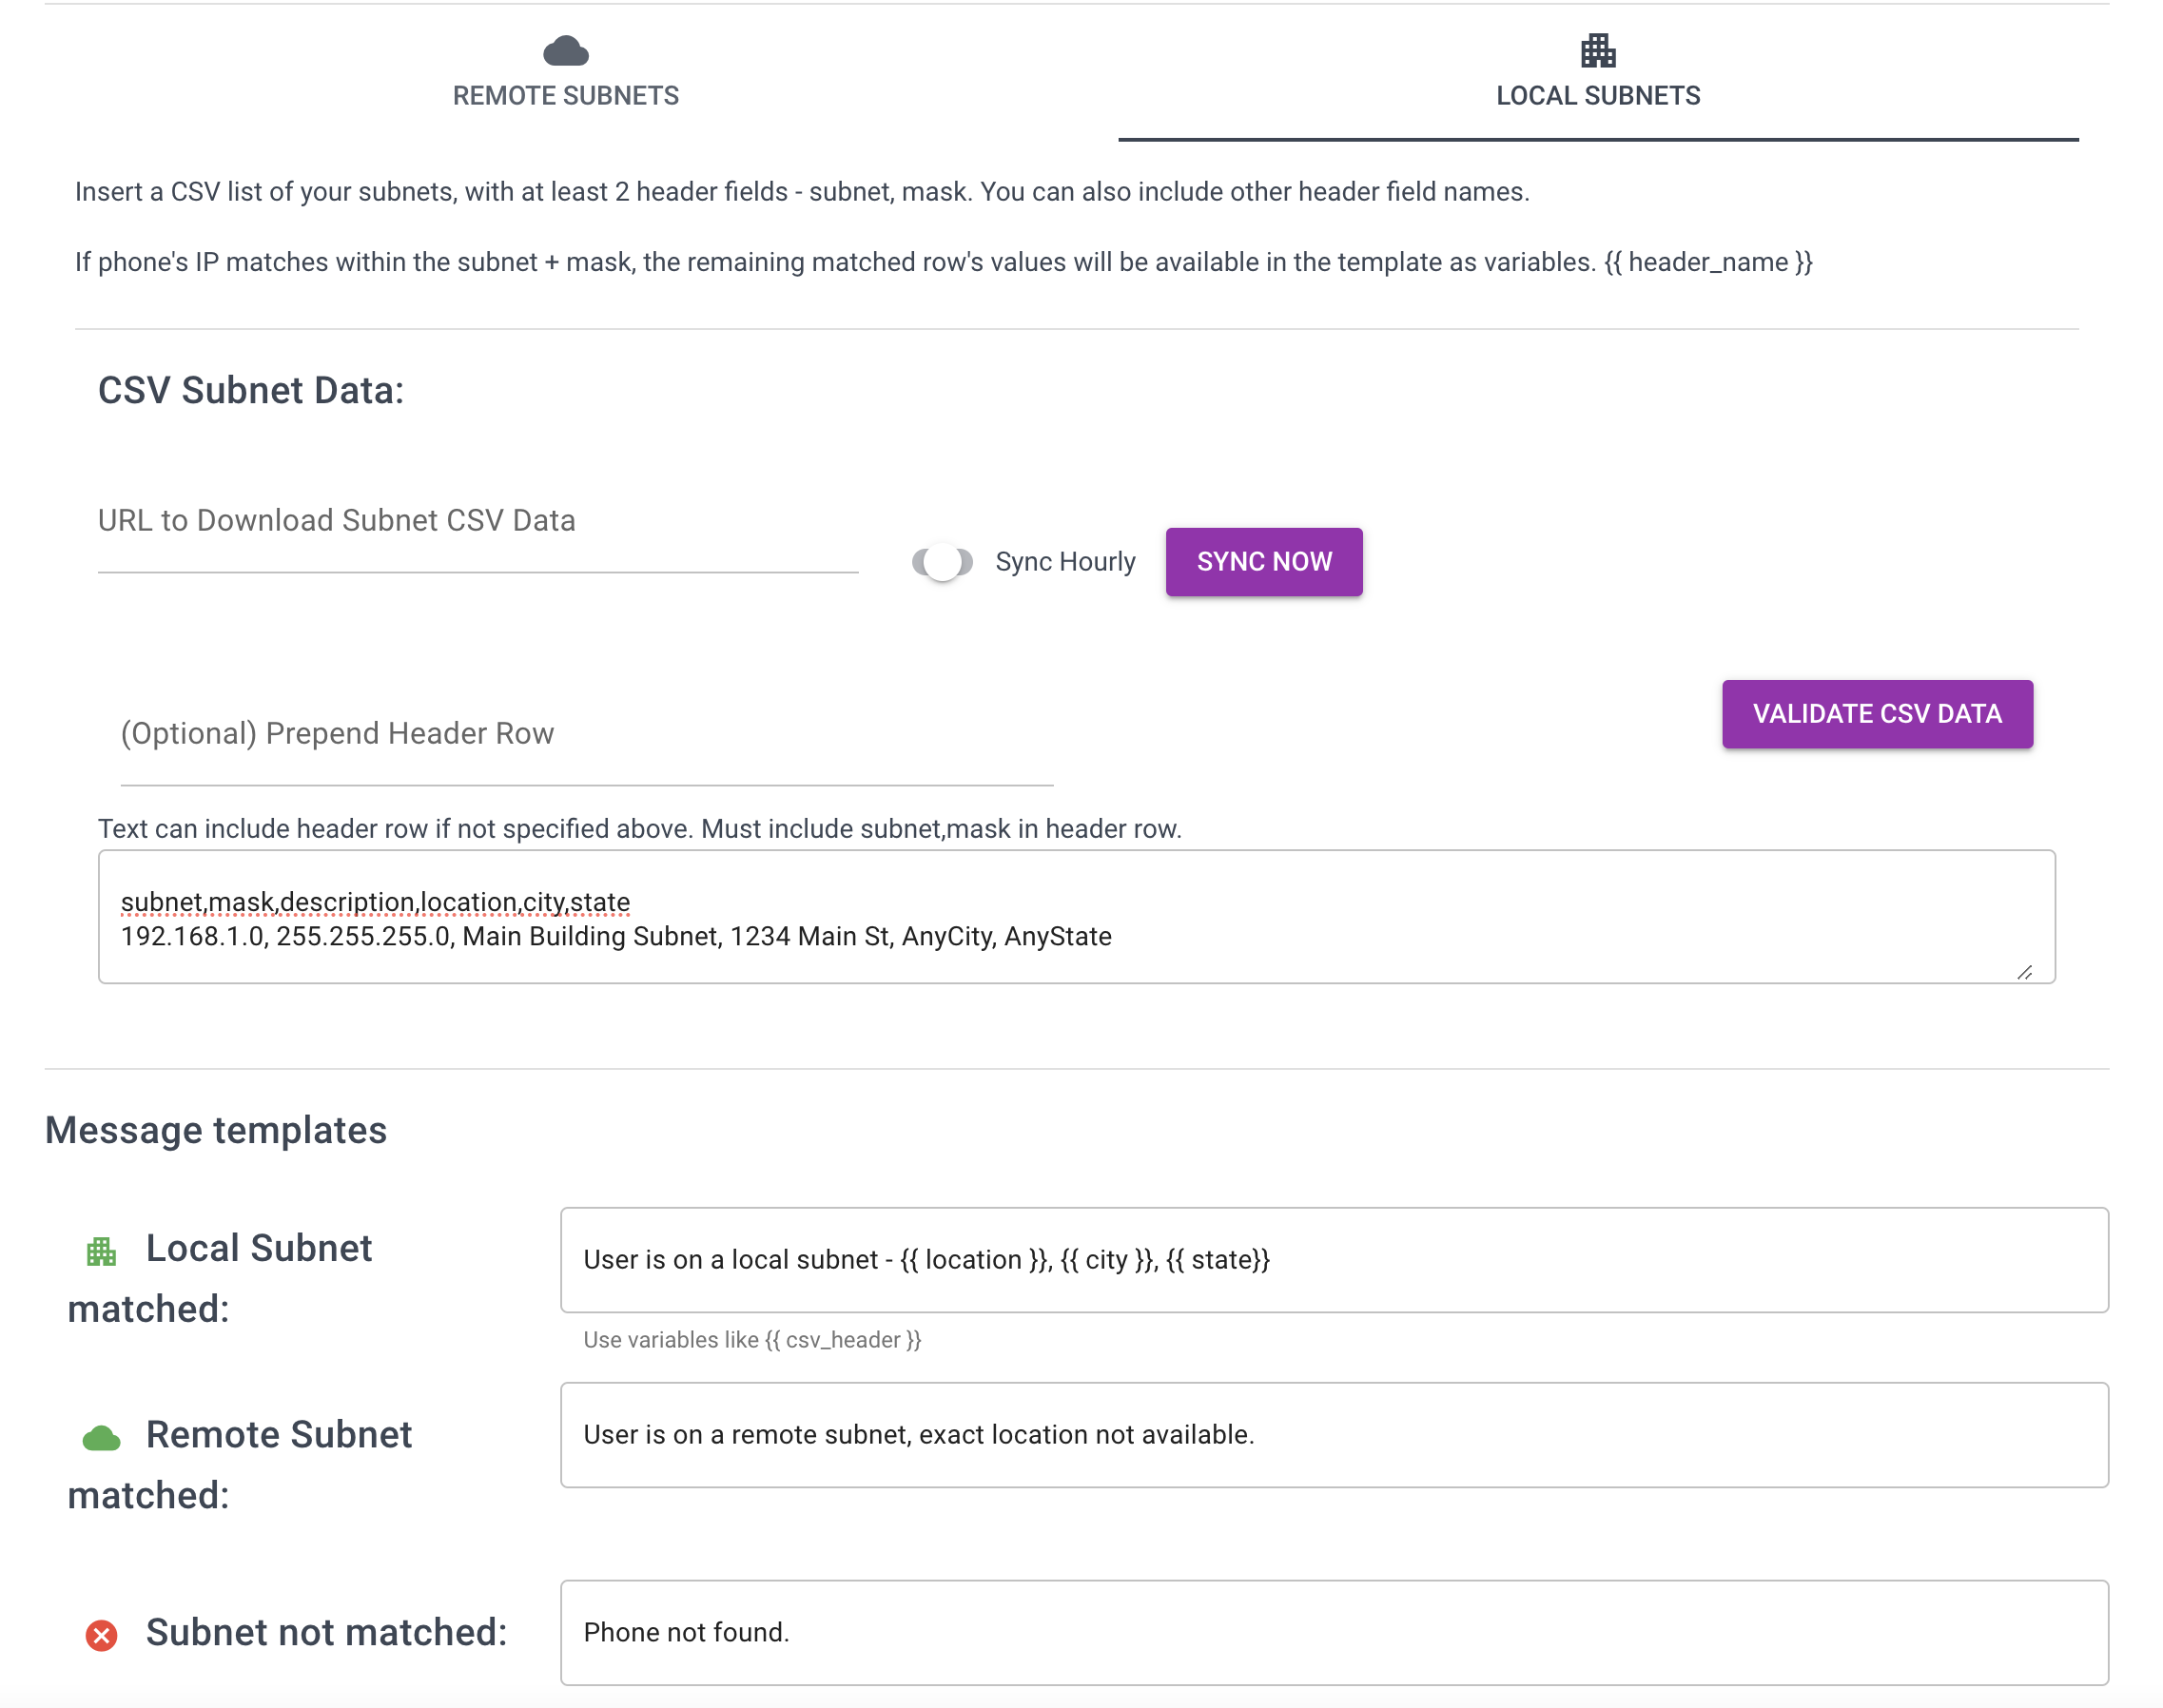Enable the Sync Hourly toggle
Image resolution: width=2163 pixels, height=1708 pixels.
pyautogui.click(x=941, y=561)
